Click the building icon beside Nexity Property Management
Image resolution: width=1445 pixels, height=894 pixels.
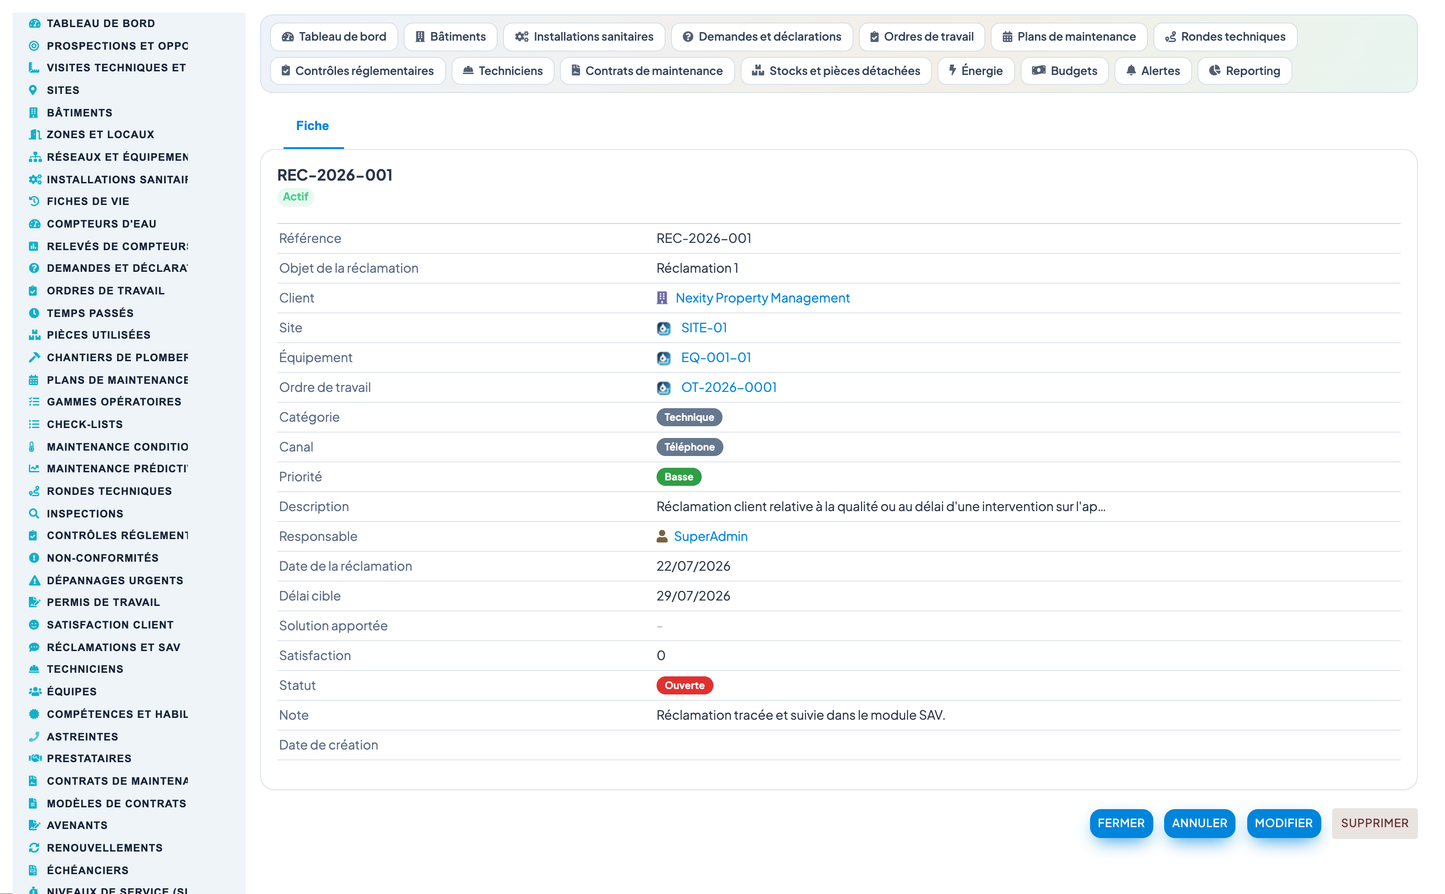(662, 298)
